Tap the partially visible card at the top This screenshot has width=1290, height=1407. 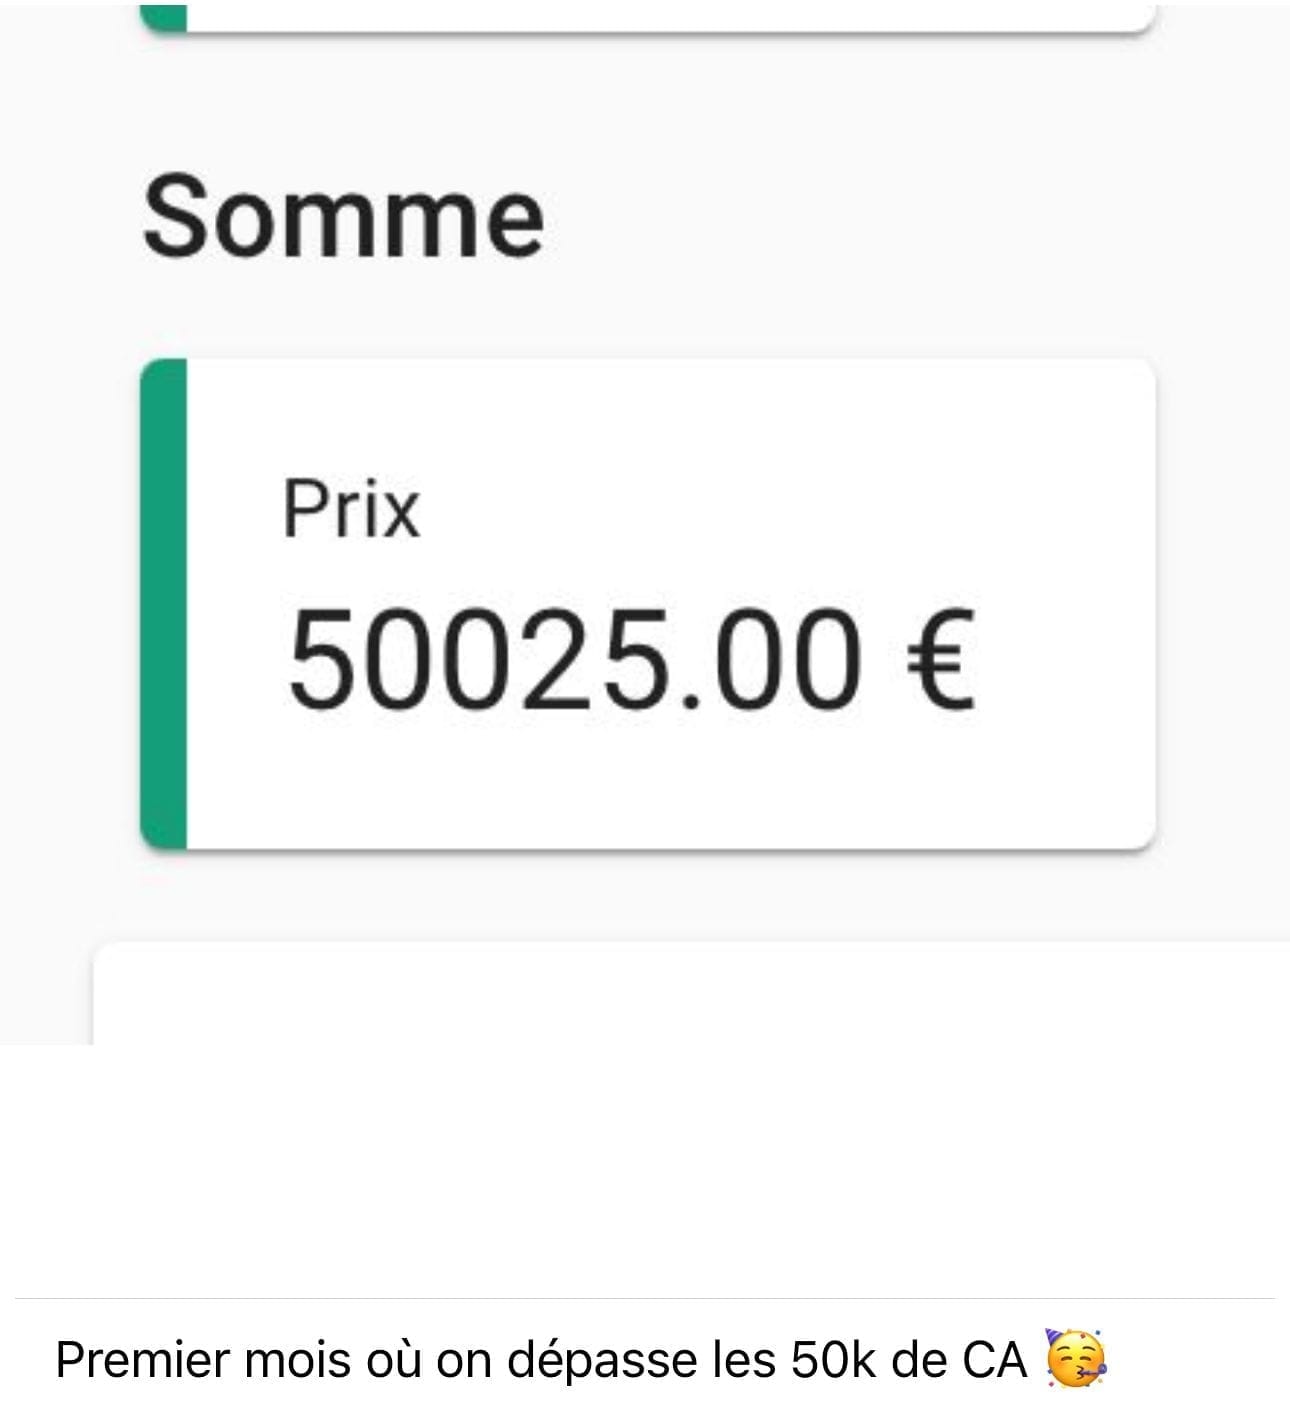point(660,14)
